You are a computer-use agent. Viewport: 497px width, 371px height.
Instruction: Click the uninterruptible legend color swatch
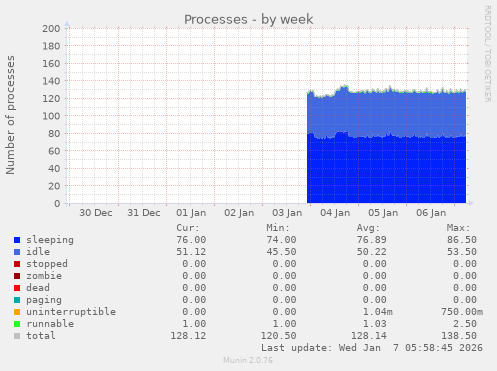(x=17, y=312)
